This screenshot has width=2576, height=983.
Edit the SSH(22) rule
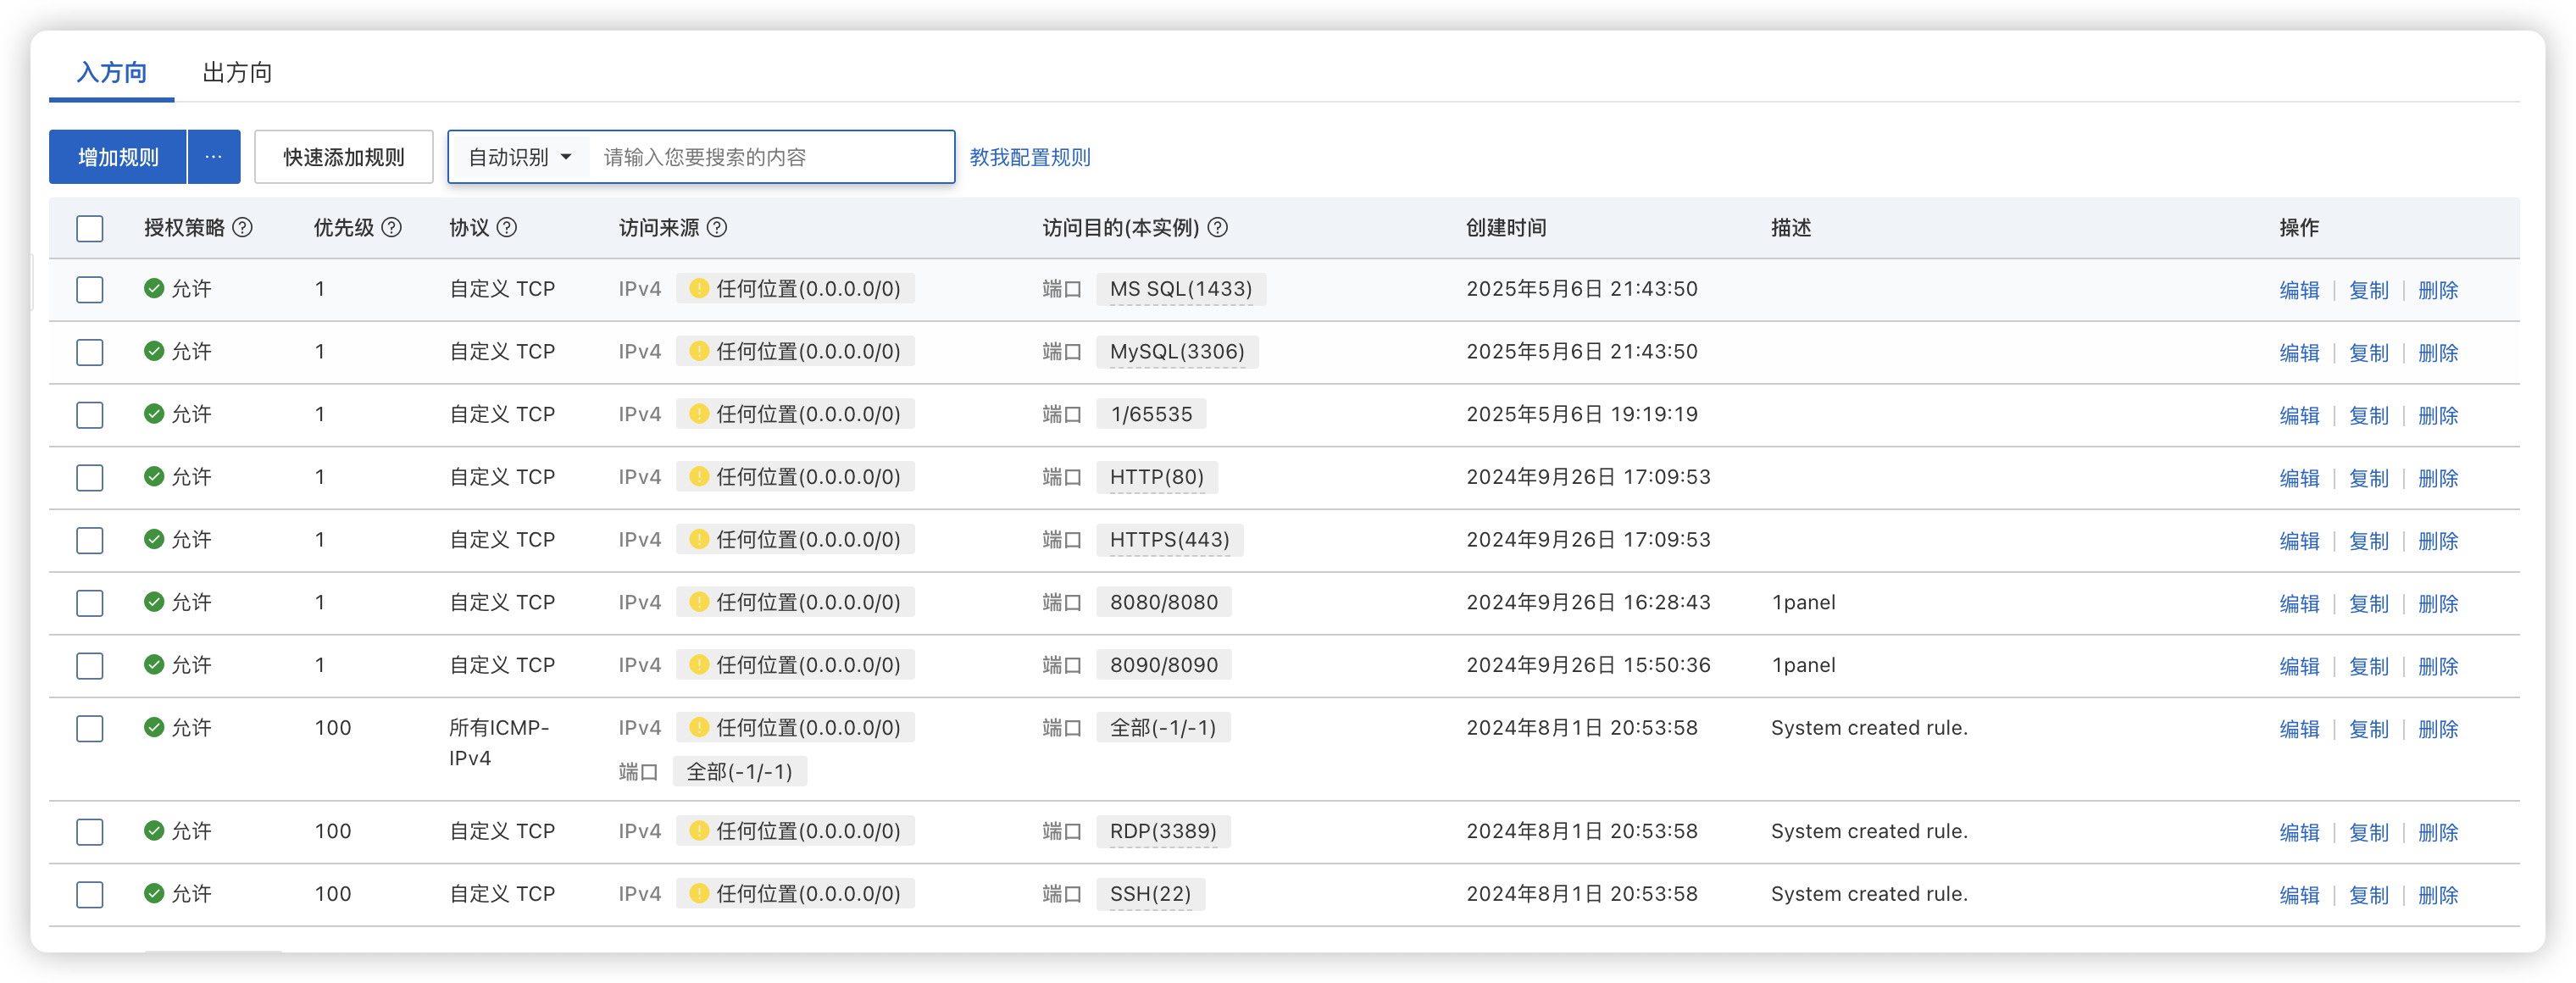click(2298, 896)
